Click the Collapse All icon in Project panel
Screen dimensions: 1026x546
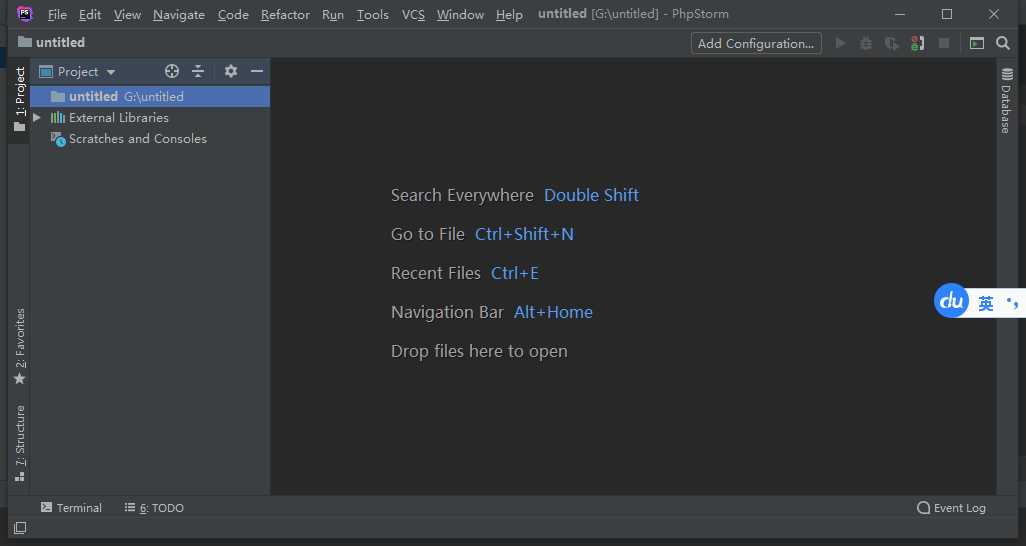(x=198, y=71)
